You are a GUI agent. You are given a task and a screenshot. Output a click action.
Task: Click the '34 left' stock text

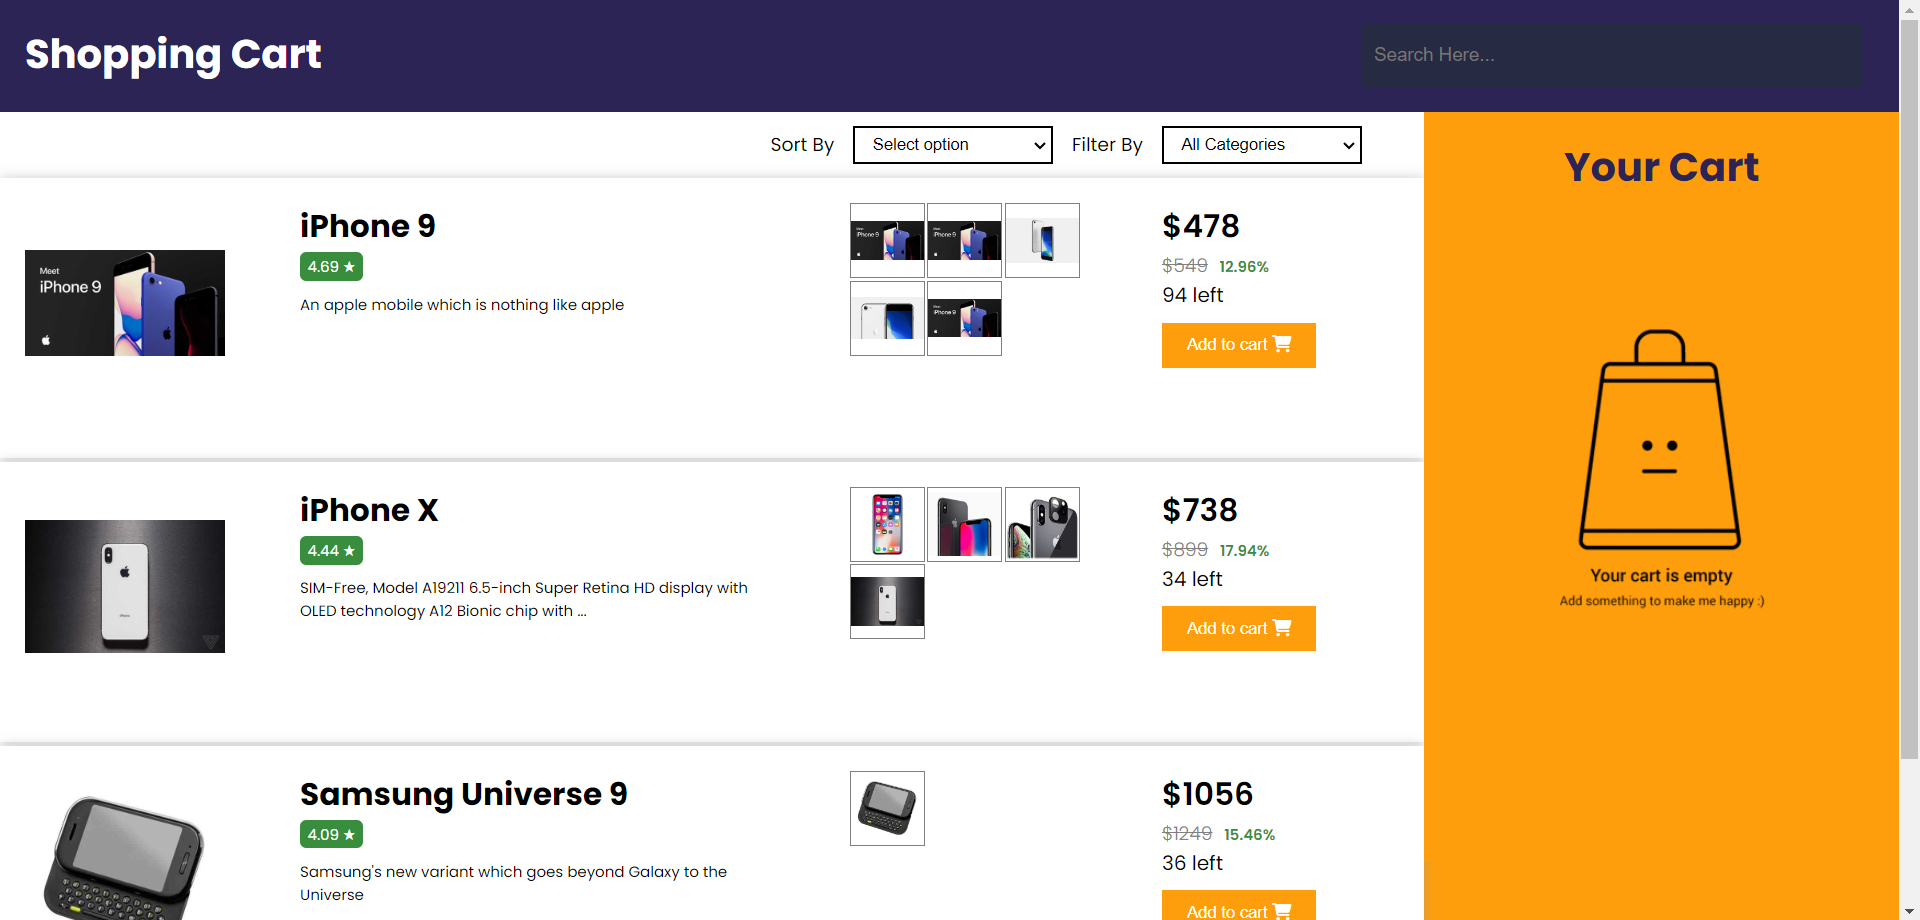tap(1192, 579)
